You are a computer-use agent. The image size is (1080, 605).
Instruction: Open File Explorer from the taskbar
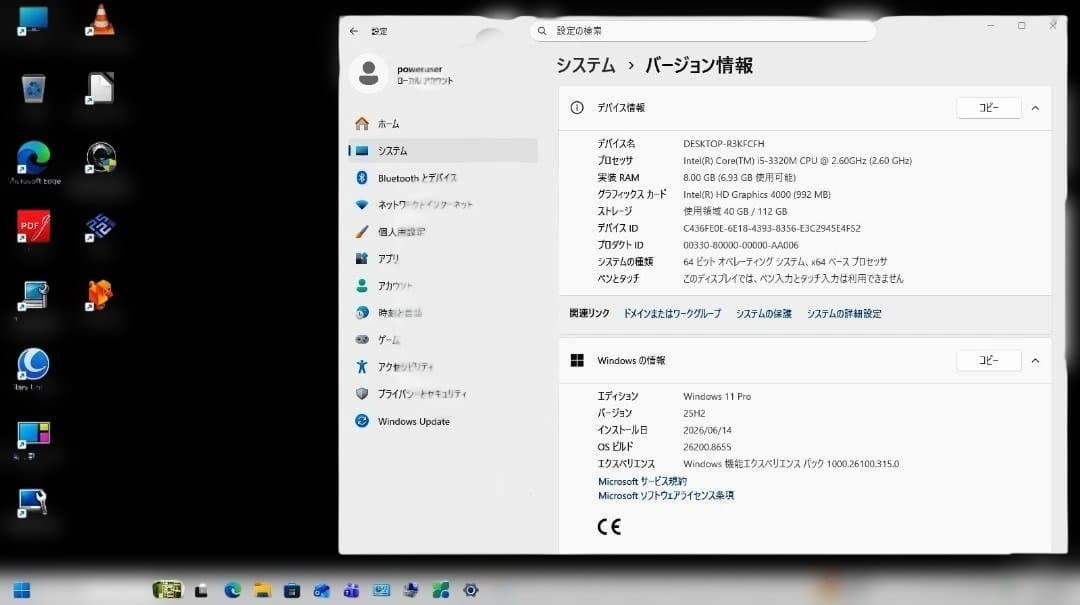click(262, 590)
